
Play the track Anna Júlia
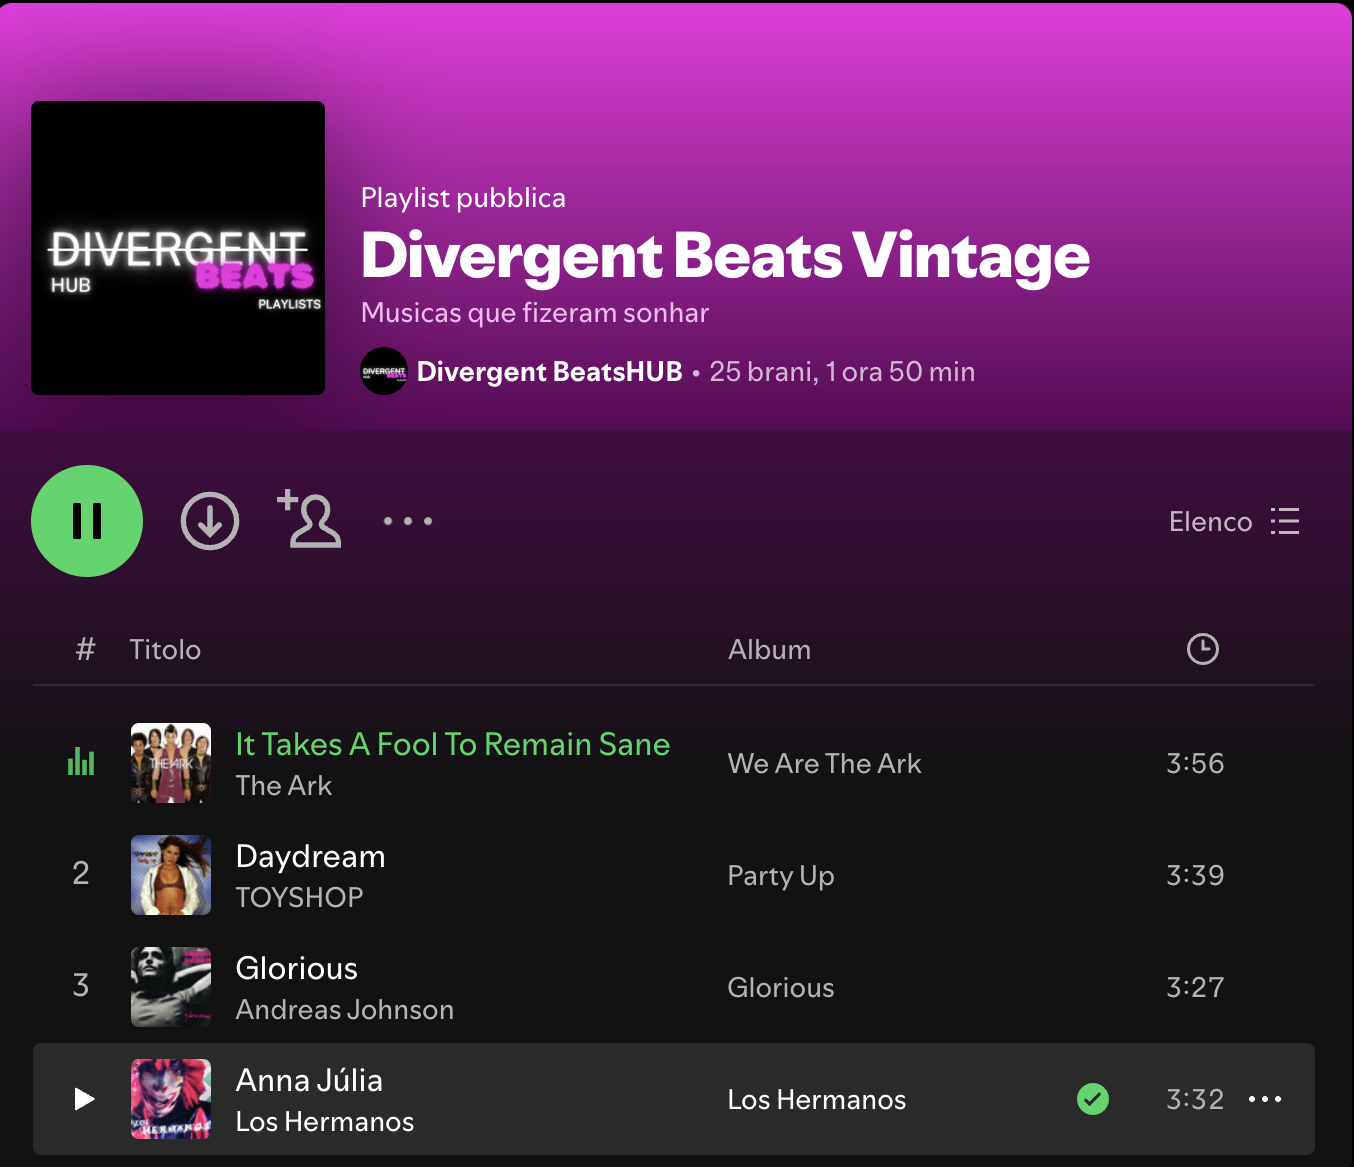[x=84, y=1099]
